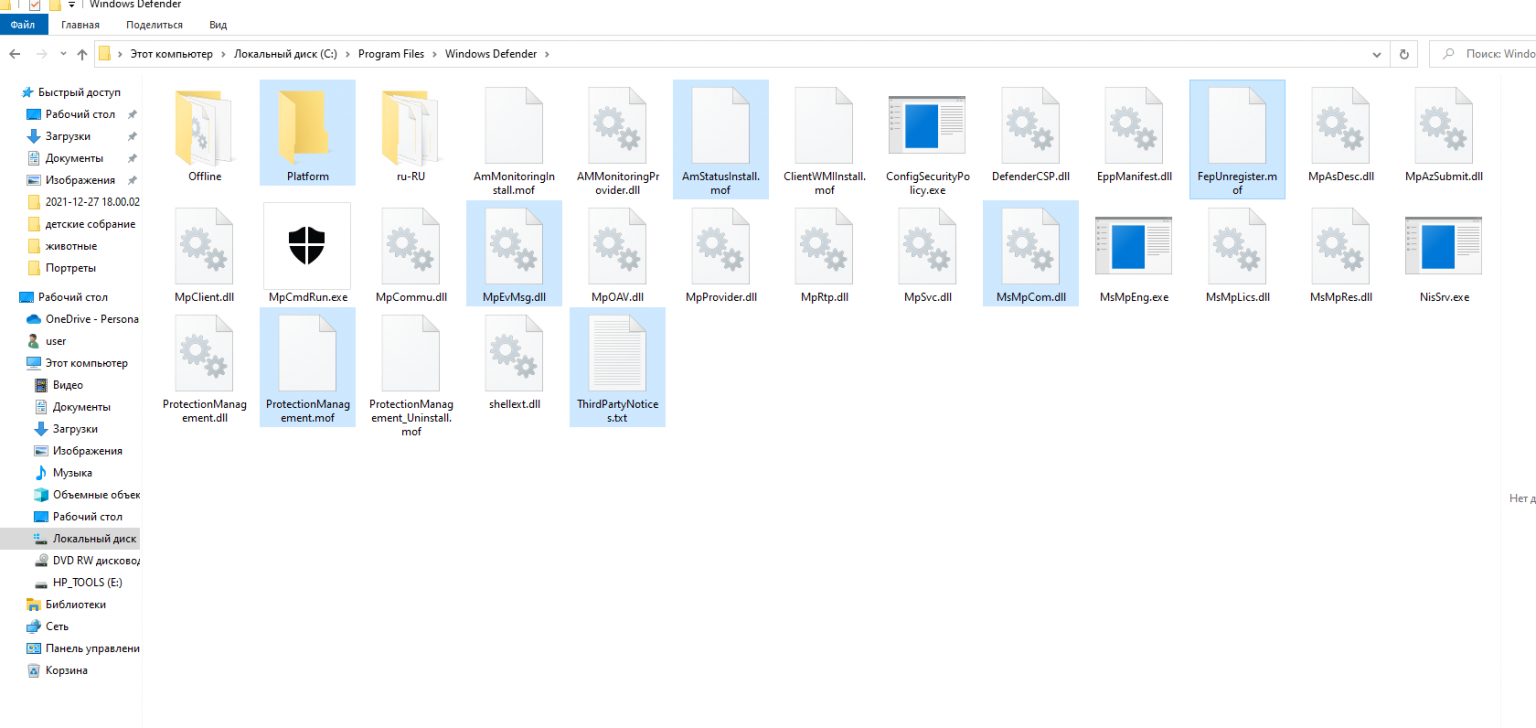1536x728 pixels.
Task: Select the MsMpRes.dll file
Action: tap(1341, 254)
